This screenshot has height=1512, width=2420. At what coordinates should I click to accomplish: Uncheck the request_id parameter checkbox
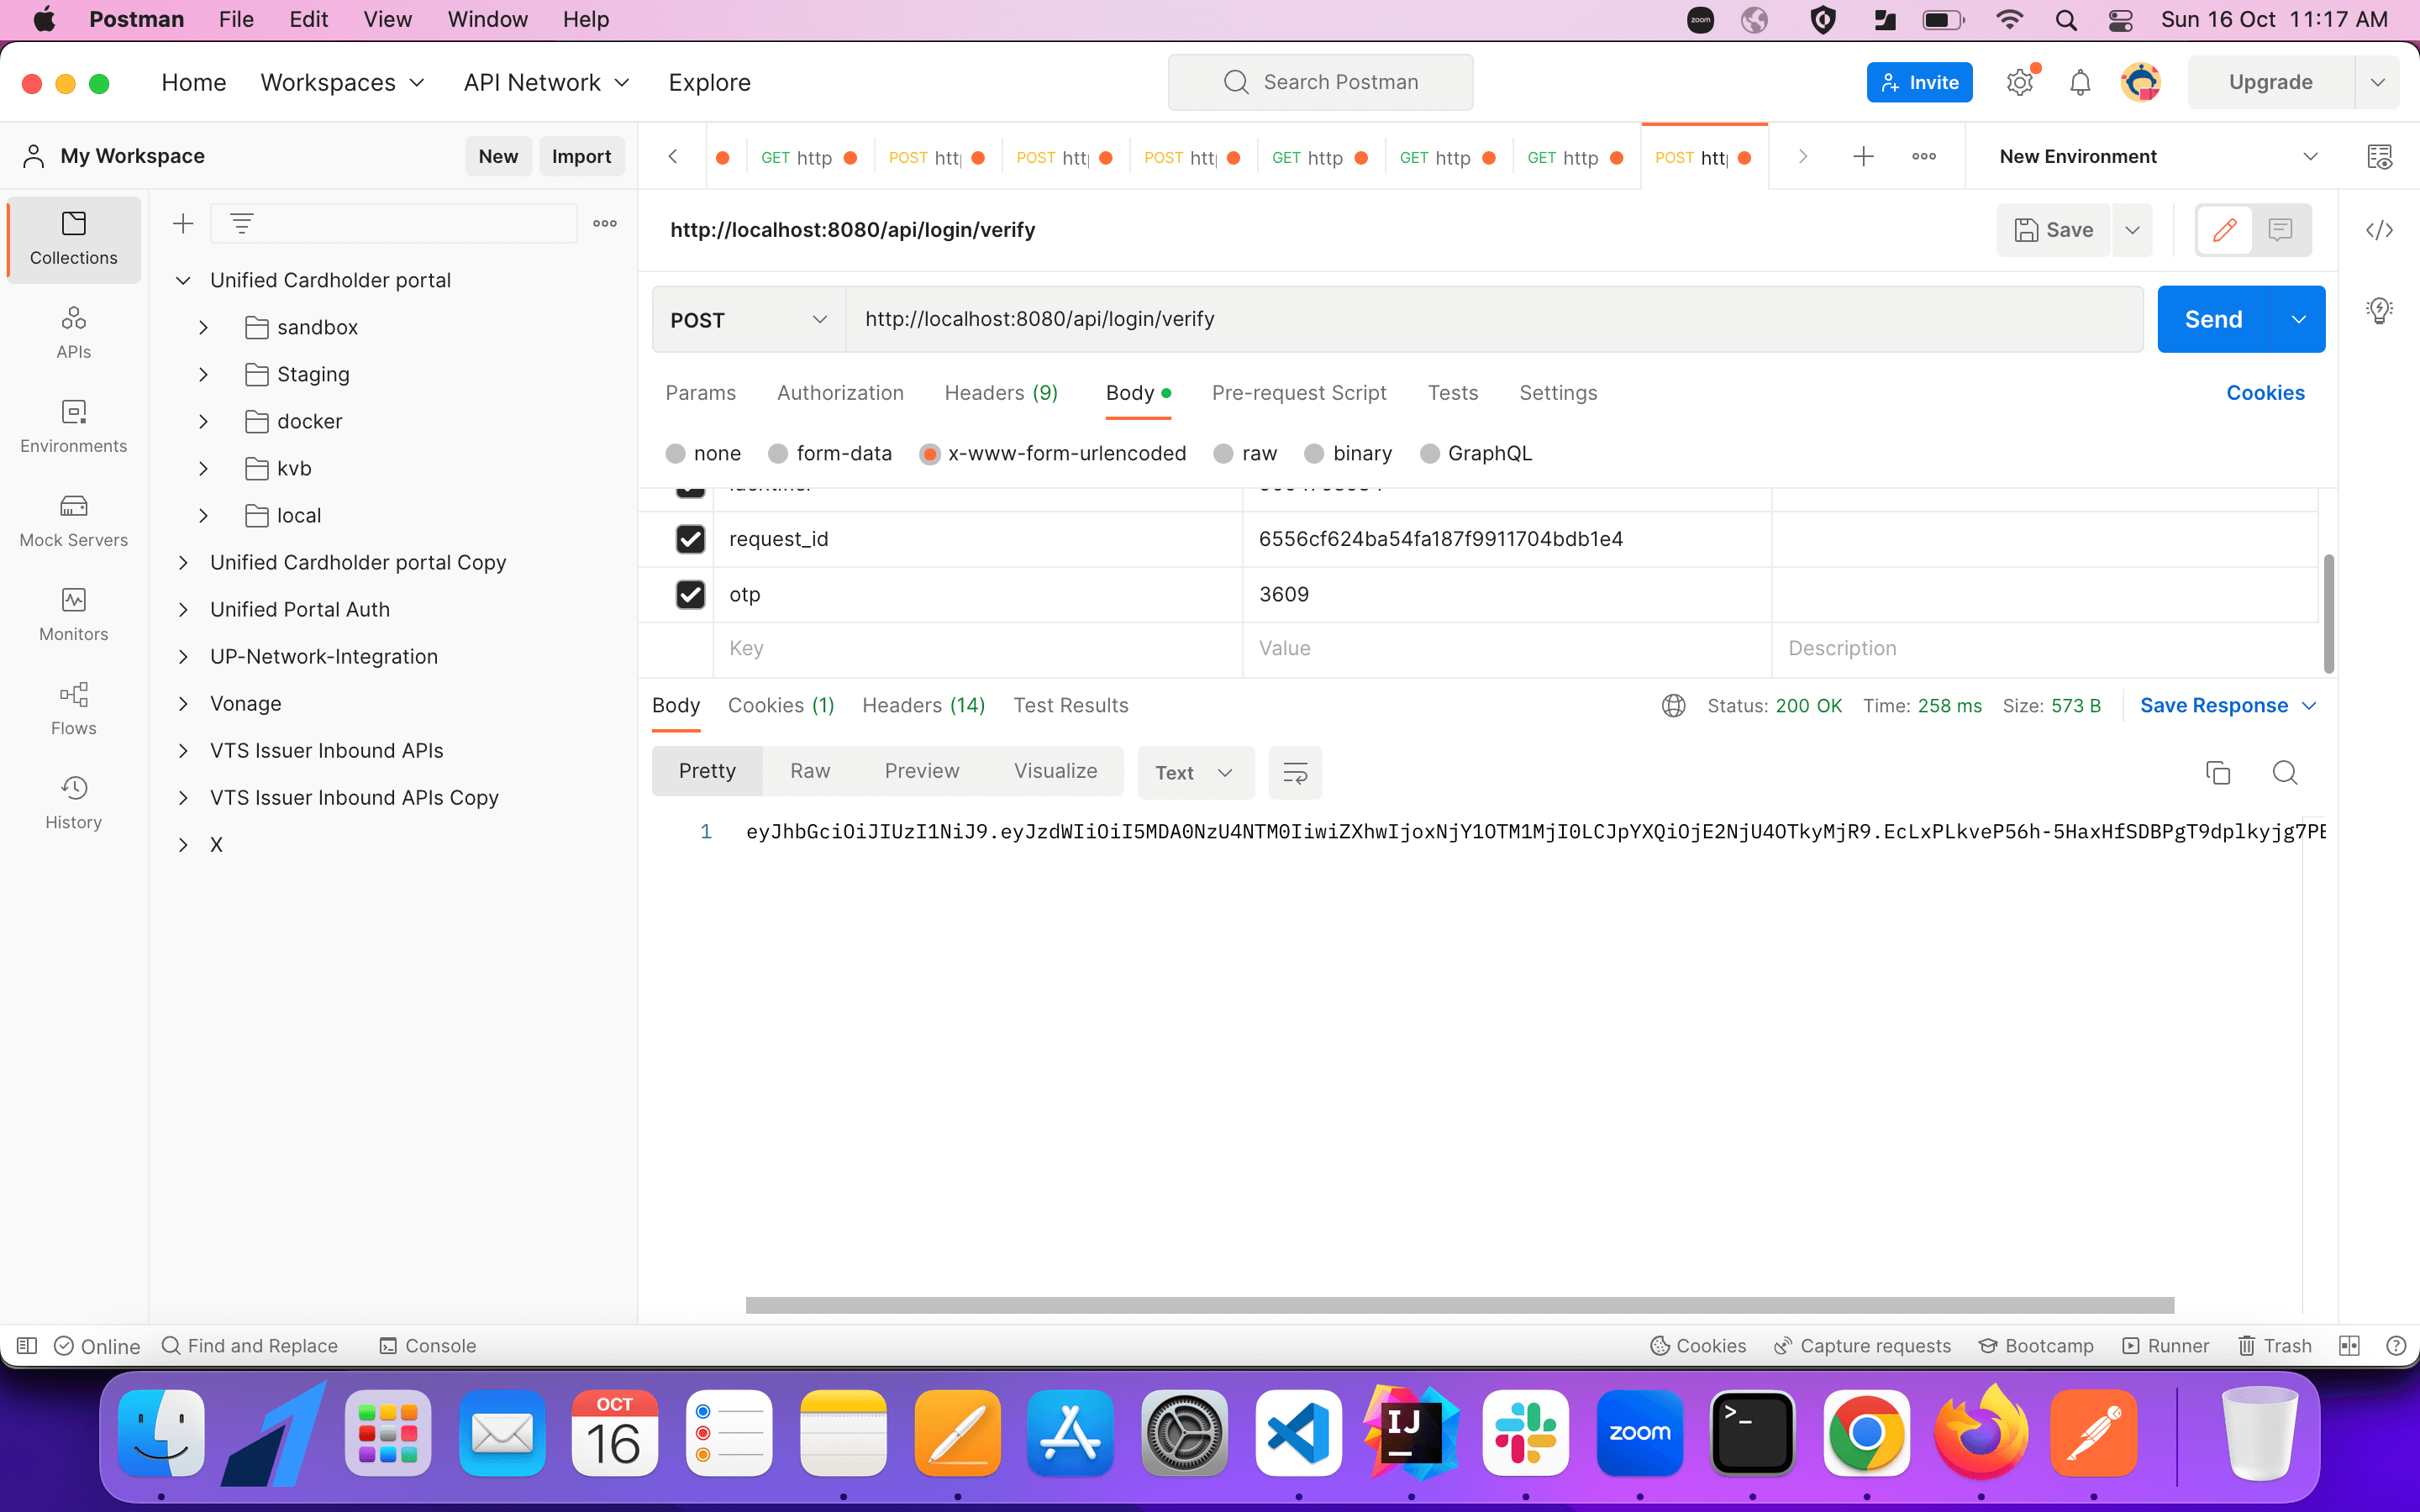pyautogui.click(x=690, y=539)
